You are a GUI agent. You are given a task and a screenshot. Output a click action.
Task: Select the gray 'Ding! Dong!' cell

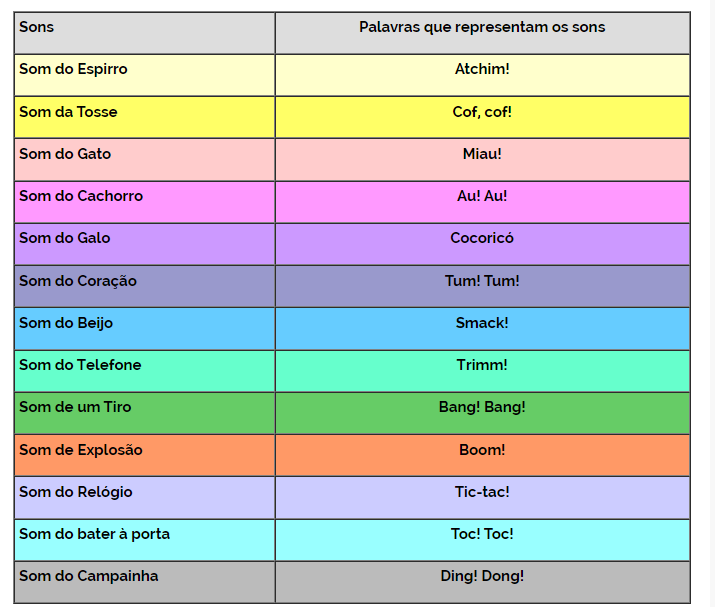(x=482, y=582)
